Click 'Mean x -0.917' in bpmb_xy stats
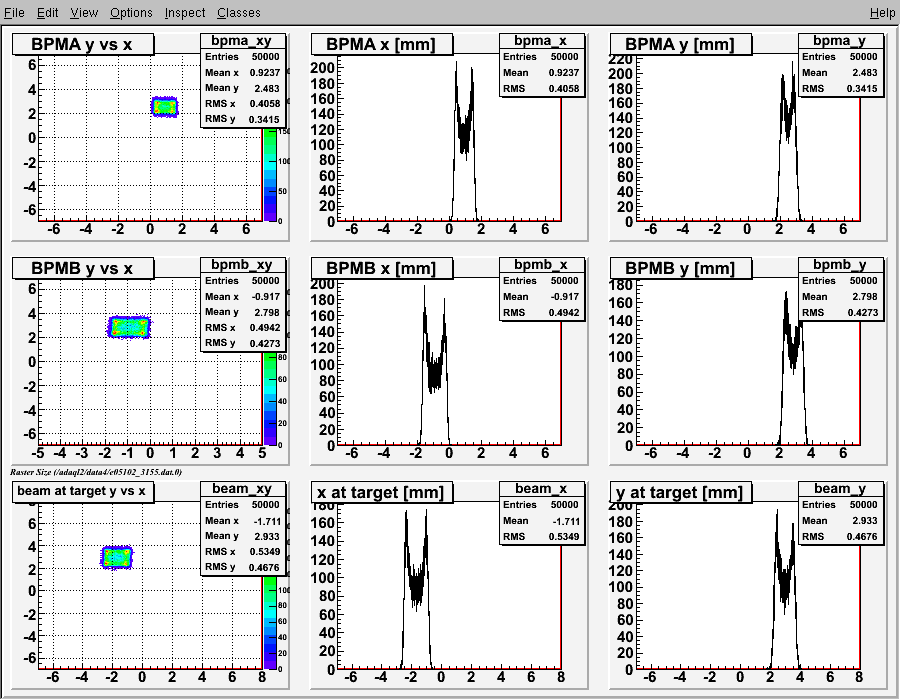The height and width of the screenshot is (700, 900). tap(242, 297)
